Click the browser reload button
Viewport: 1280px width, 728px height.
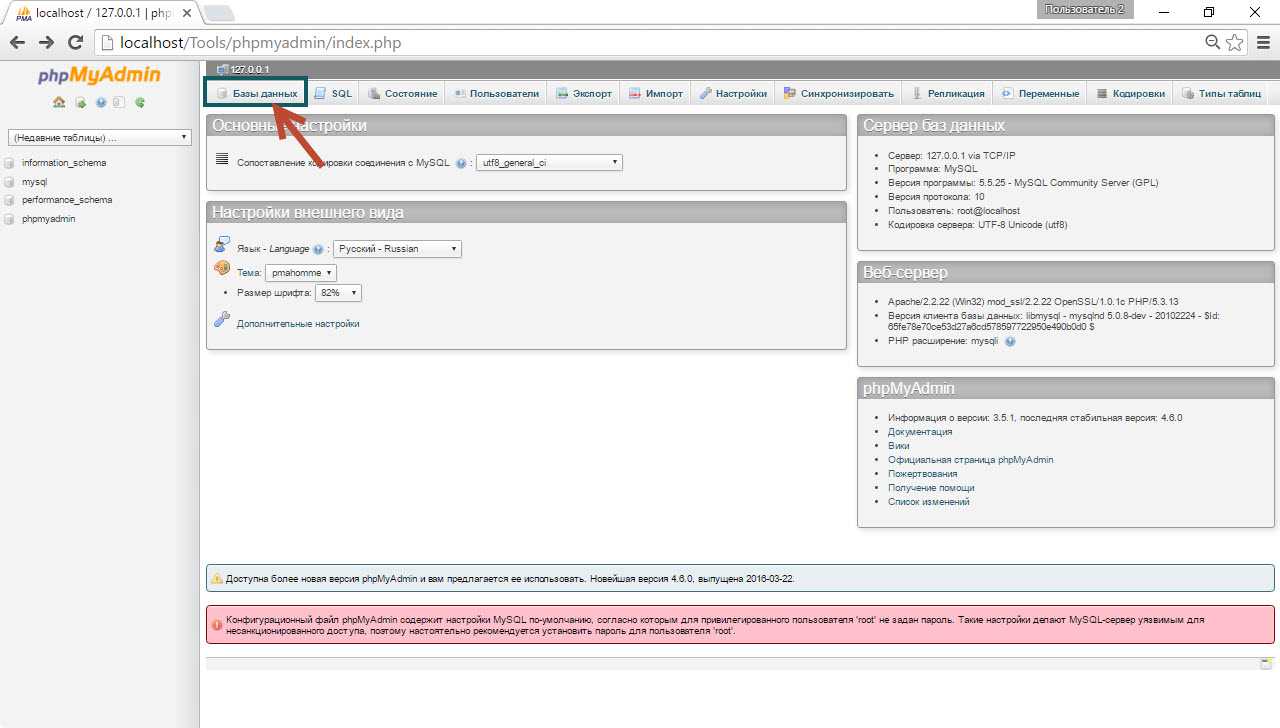75,43
